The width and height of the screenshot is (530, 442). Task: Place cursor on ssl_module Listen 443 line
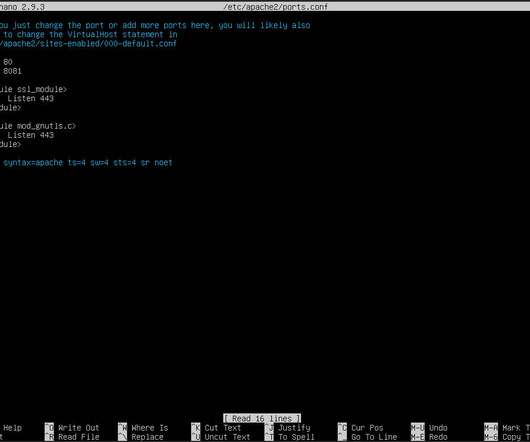click(30, 98)
